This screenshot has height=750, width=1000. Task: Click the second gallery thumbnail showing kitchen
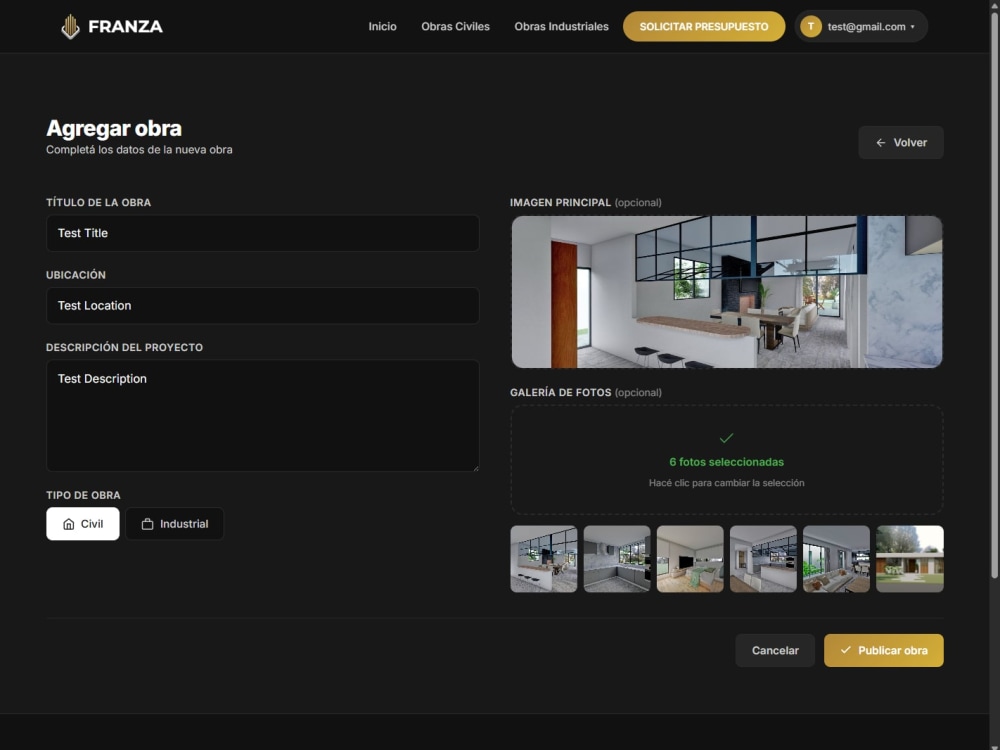617,559
